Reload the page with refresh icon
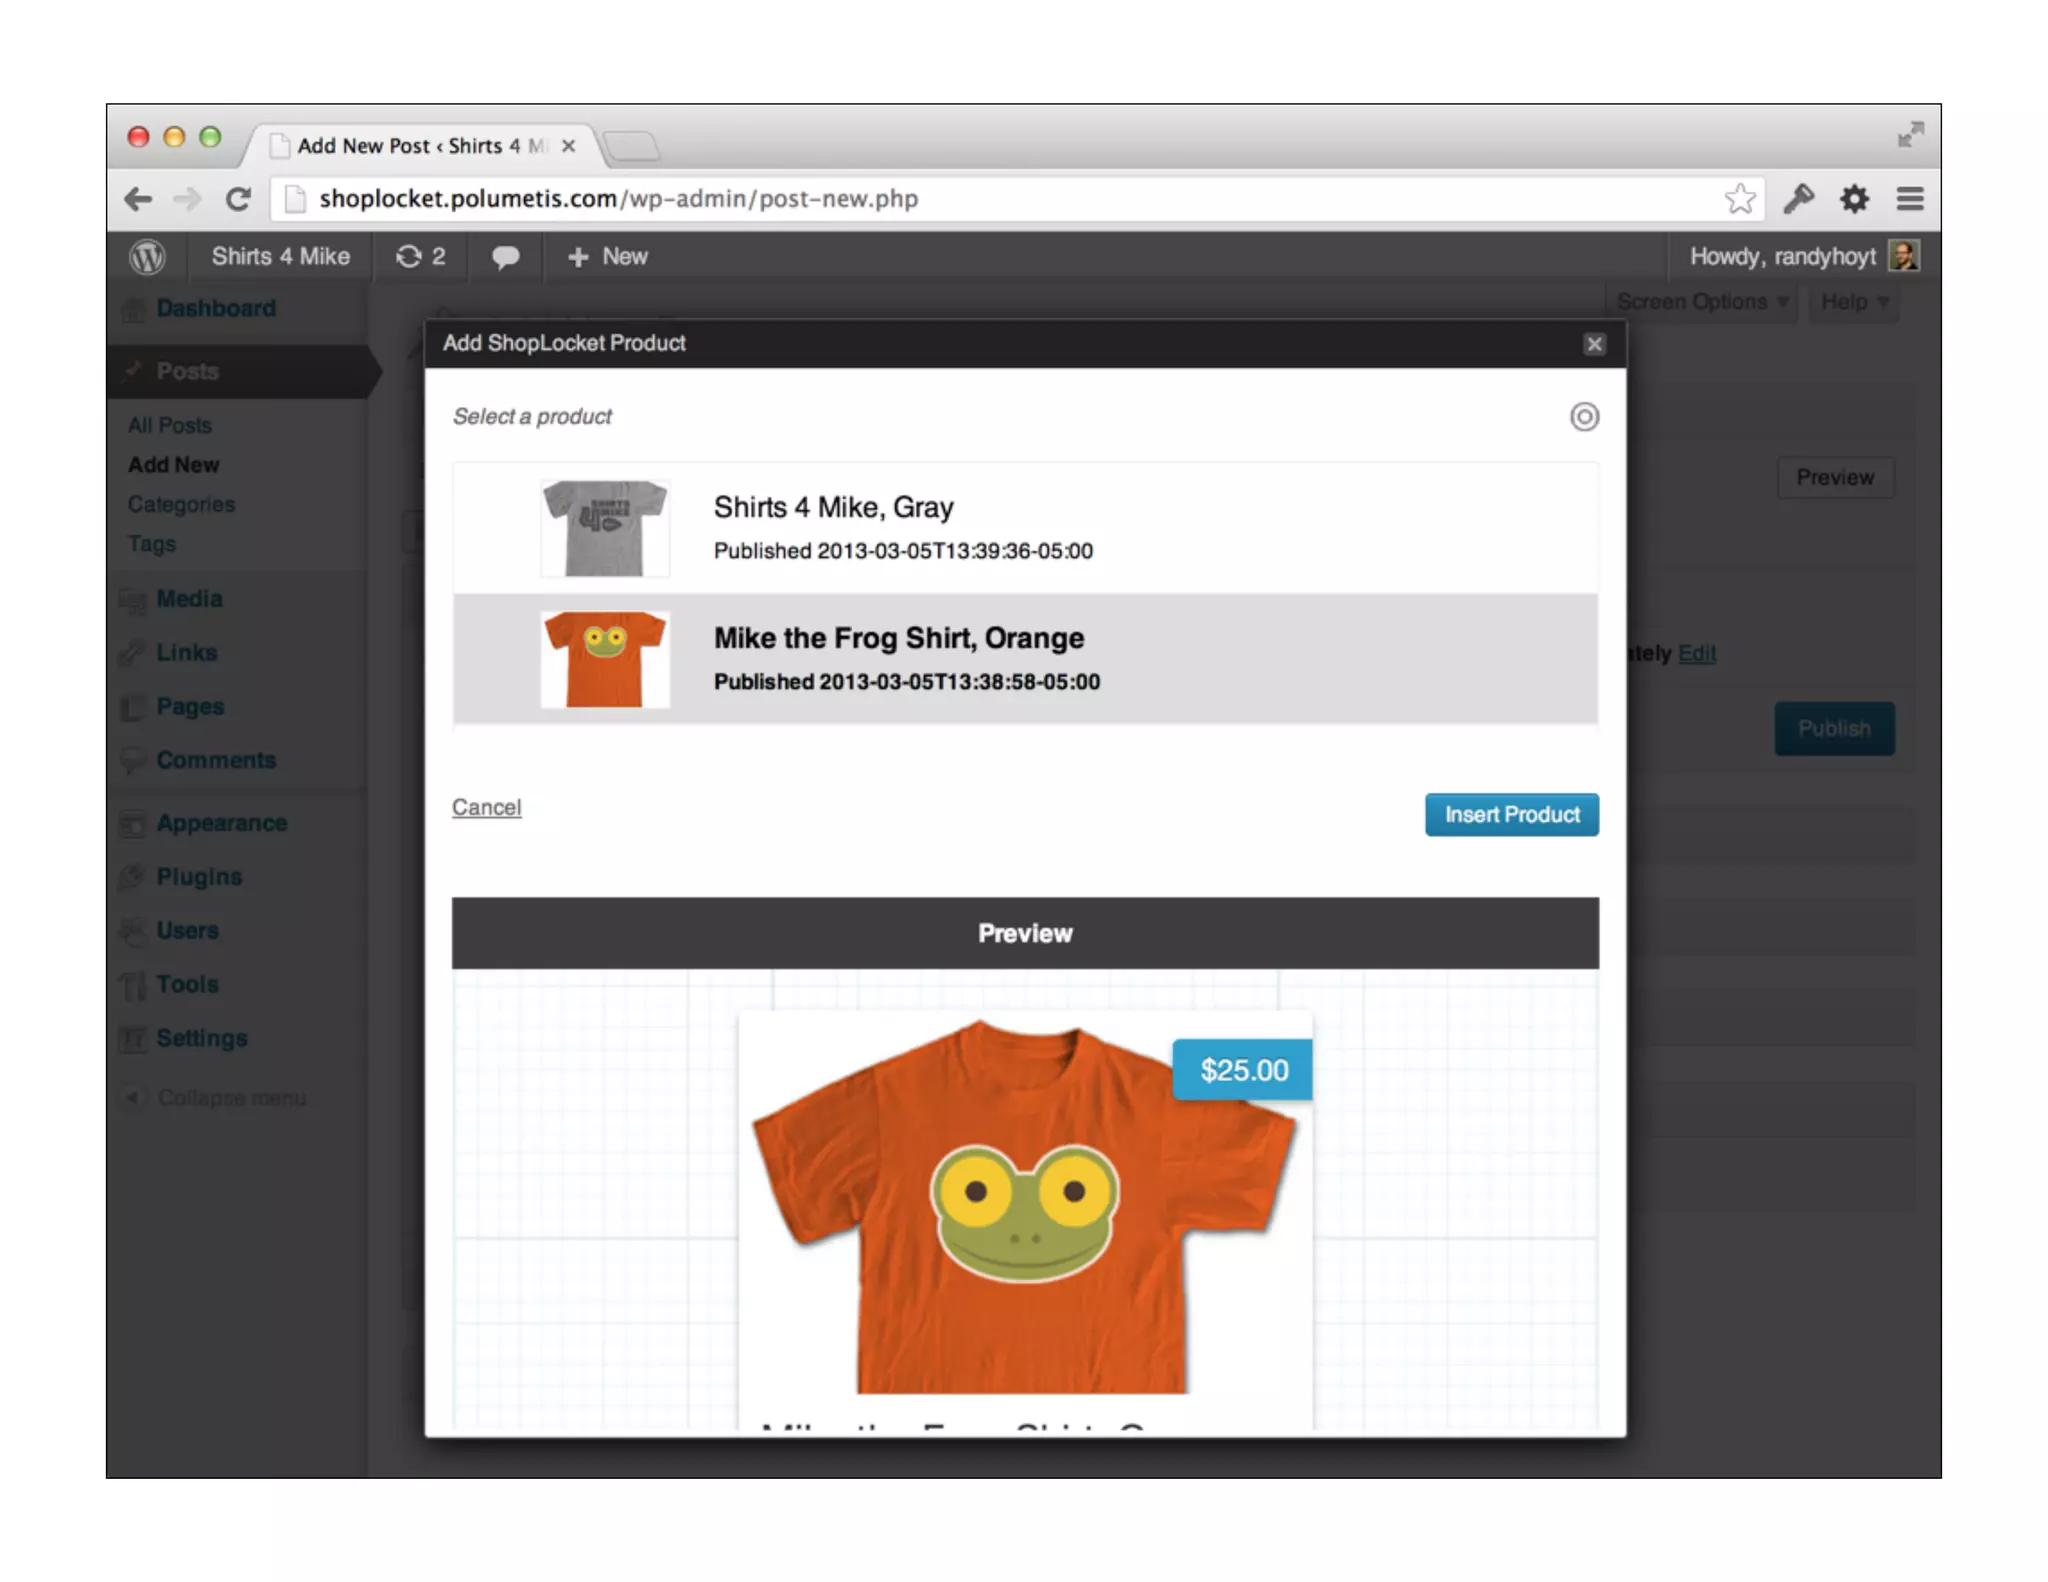The width and height of the screenshot is (2048, 1582). pos(238,199)
